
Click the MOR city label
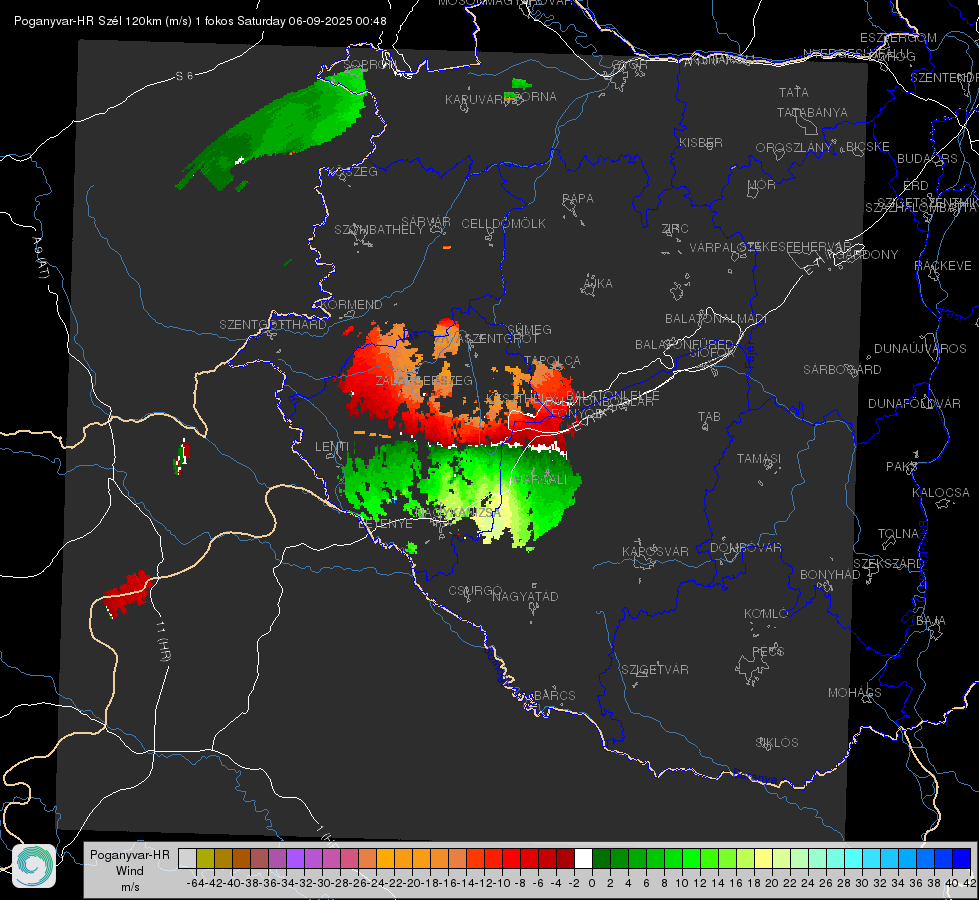pyautogui.click(x=762, y=184)
